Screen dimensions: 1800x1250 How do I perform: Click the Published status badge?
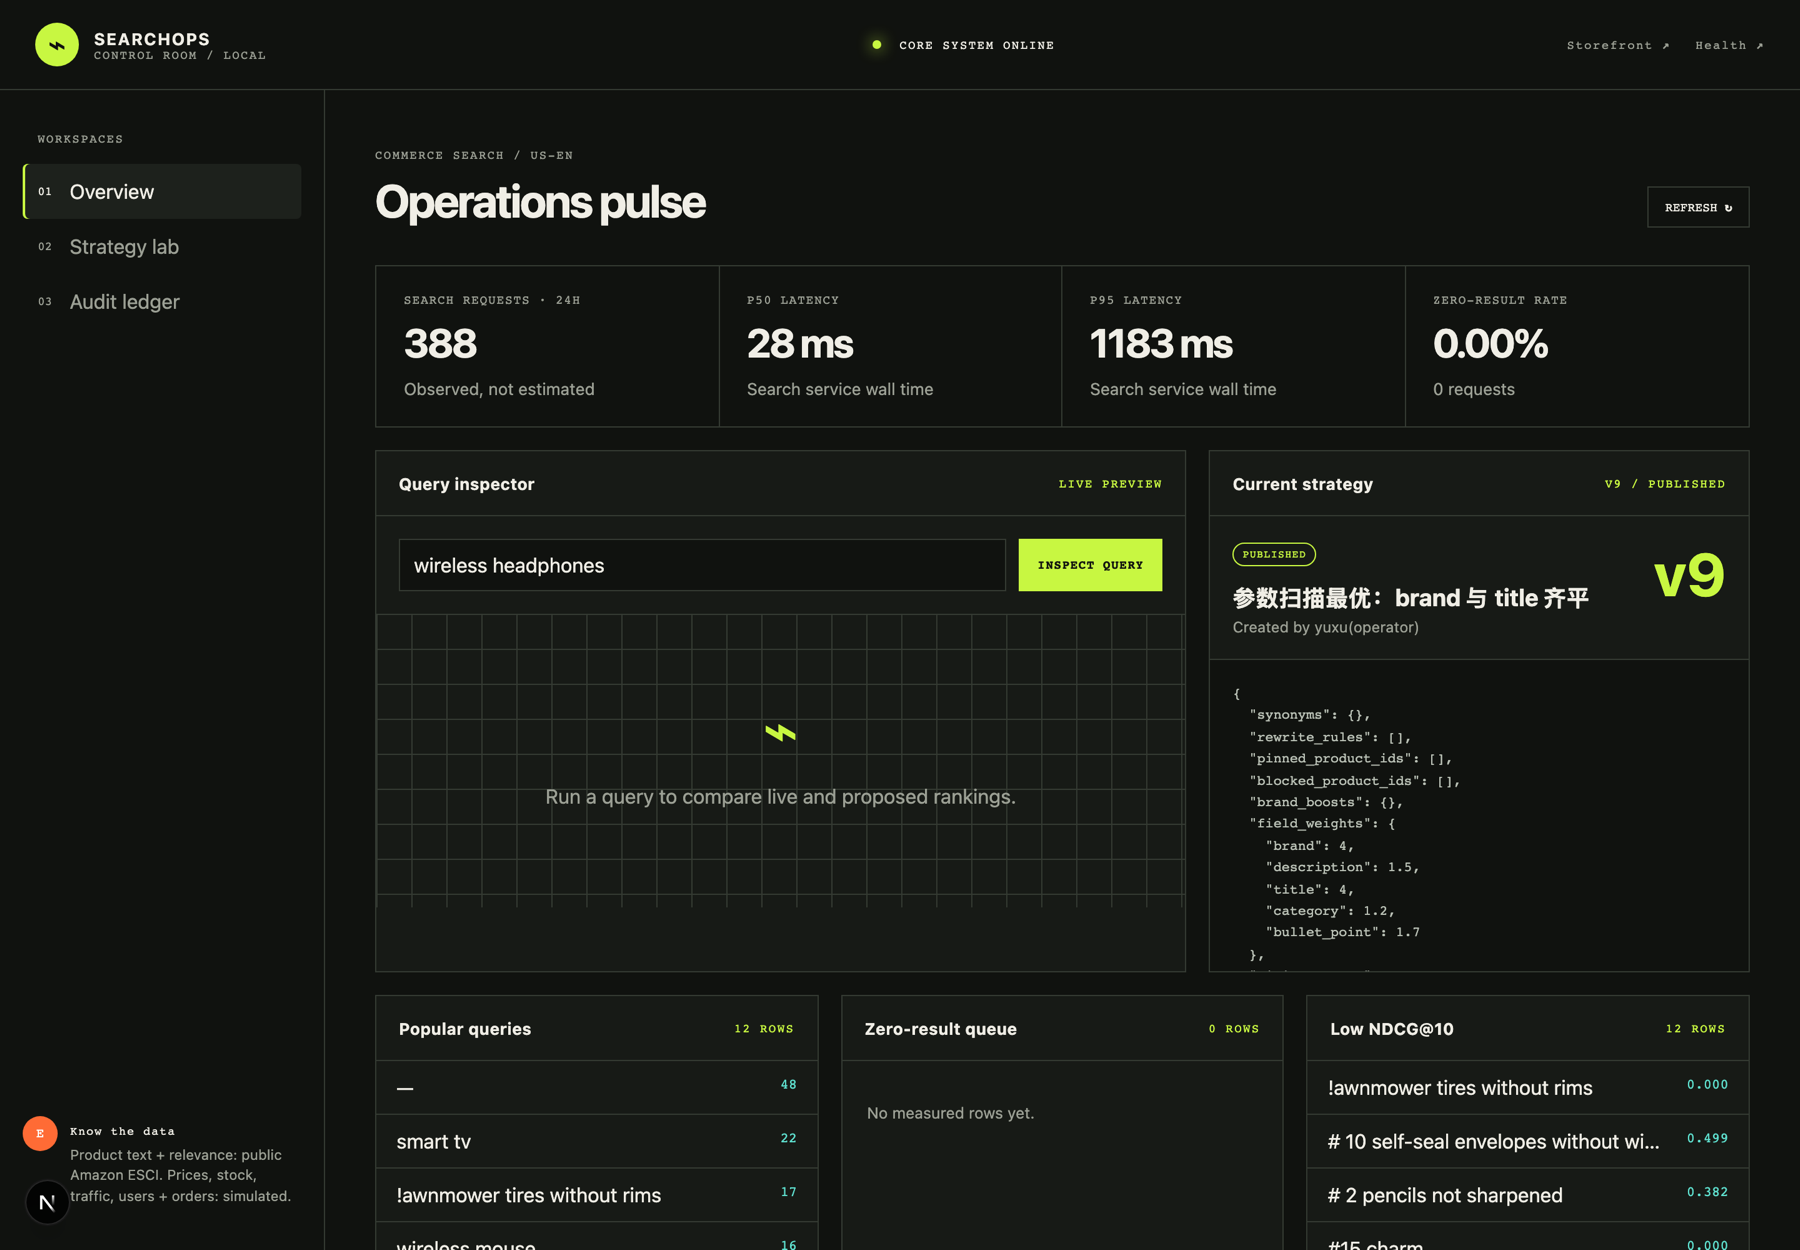[x=1274, y=554]
